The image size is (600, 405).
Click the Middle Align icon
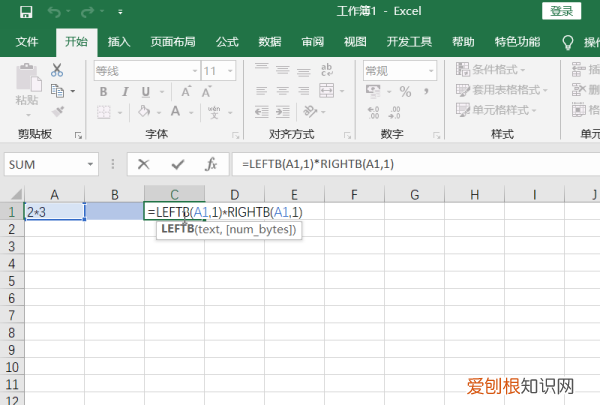coord(283,70)
